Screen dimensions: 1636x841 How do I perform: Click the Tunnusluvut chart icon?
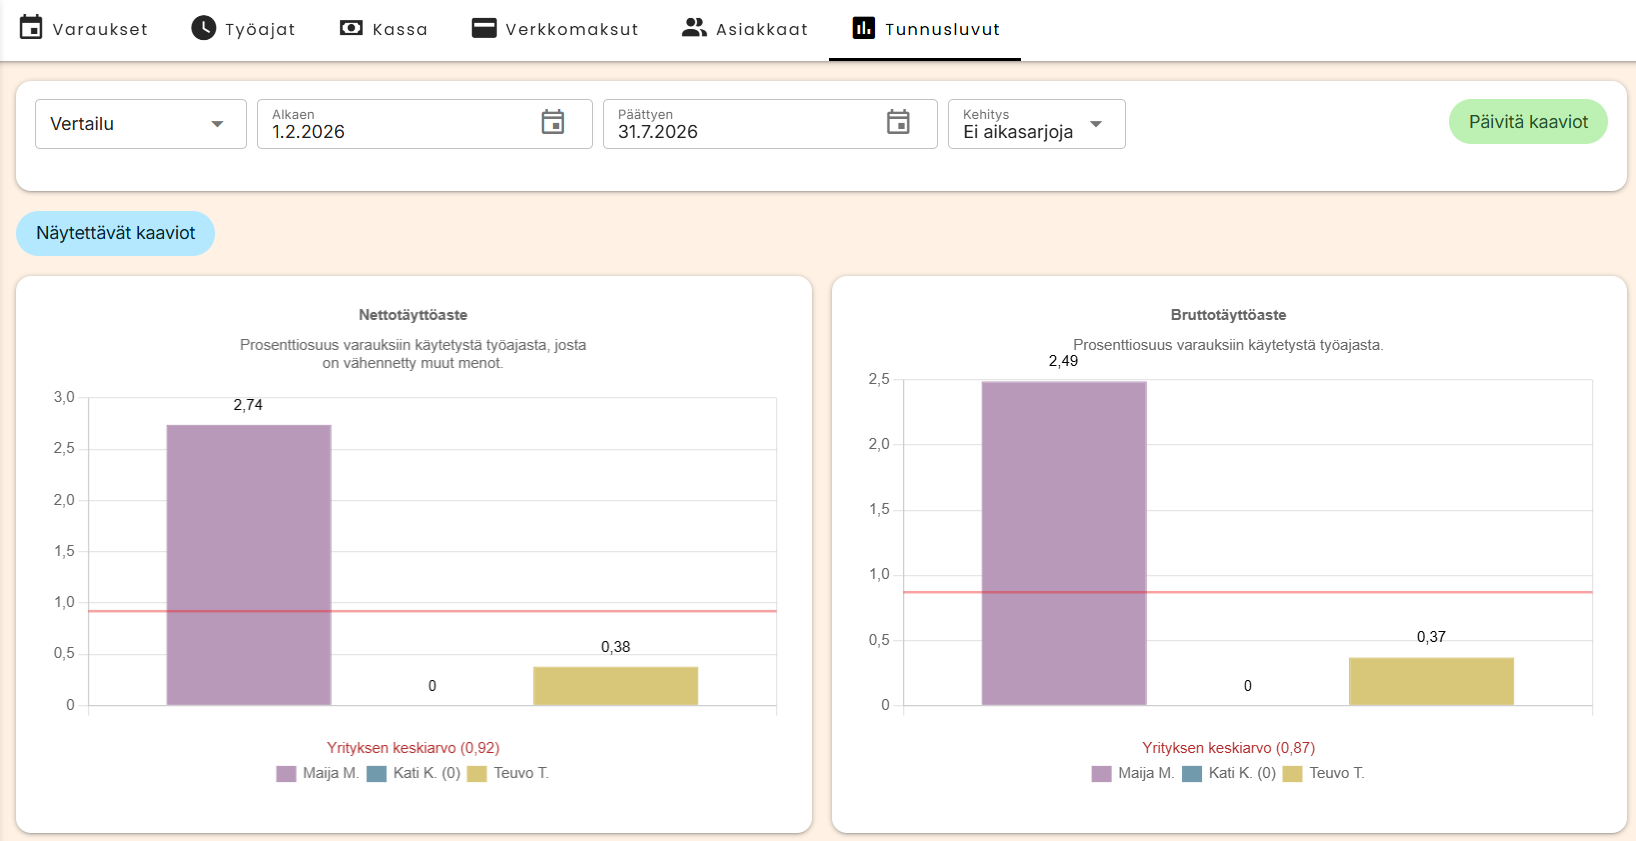point(863,28)
